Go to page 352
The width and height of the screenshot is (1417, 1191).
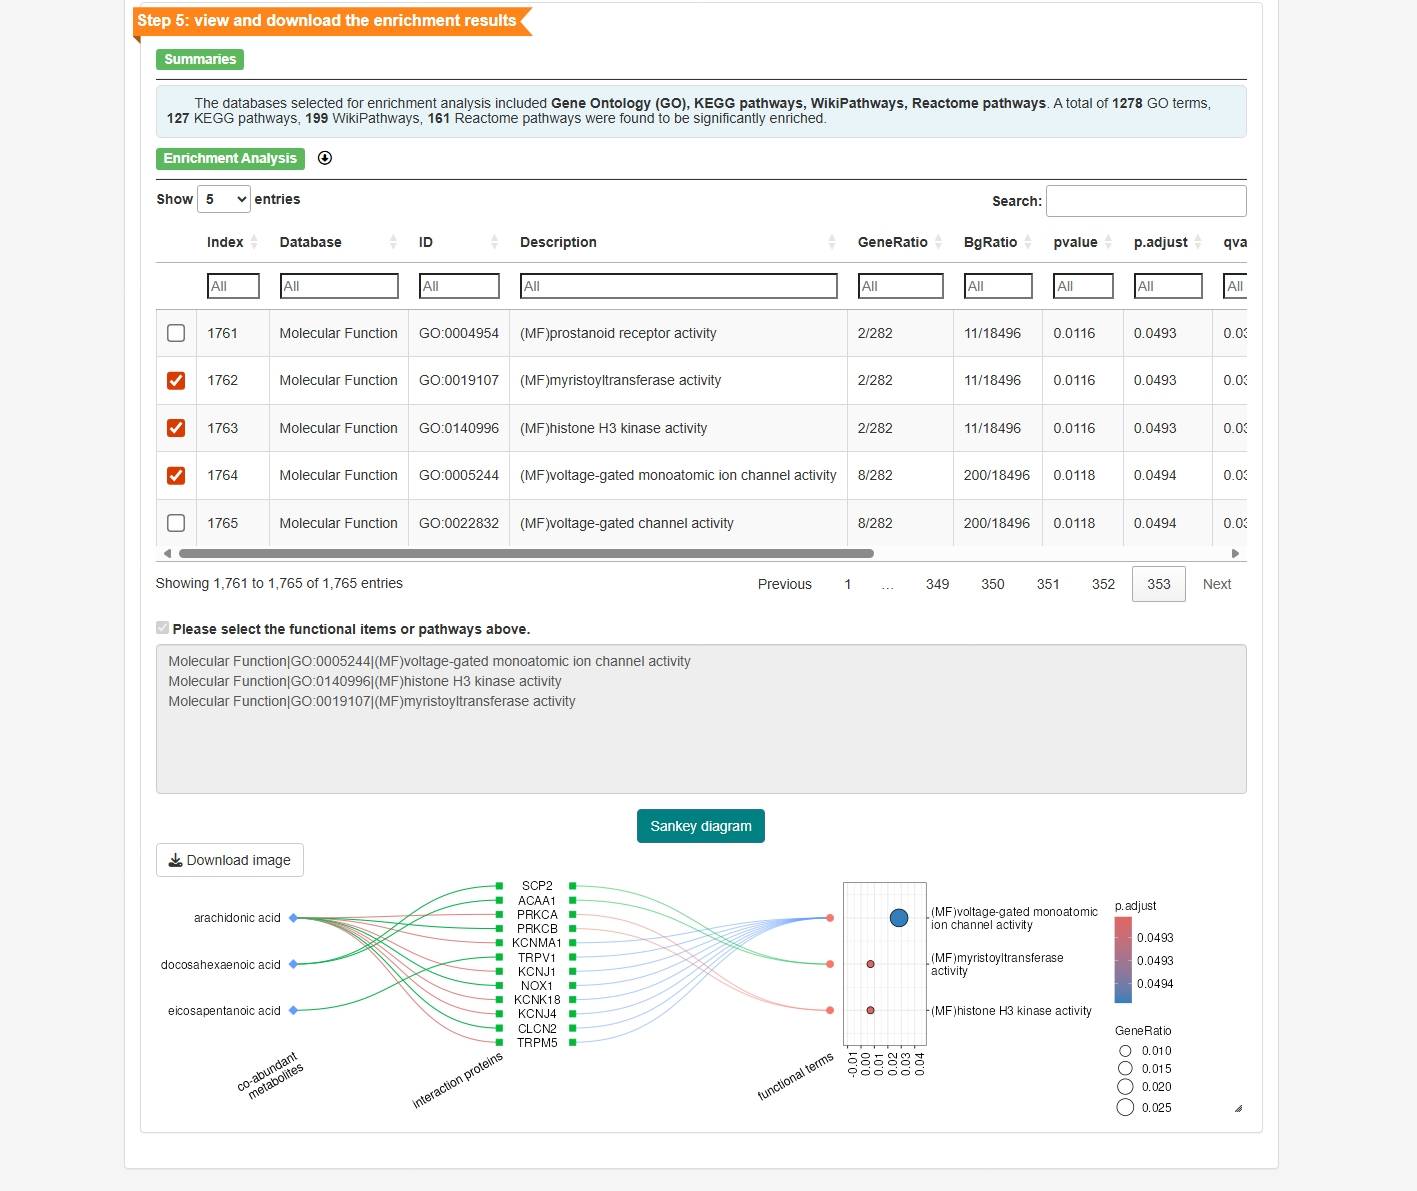(x=1103, y=584)
